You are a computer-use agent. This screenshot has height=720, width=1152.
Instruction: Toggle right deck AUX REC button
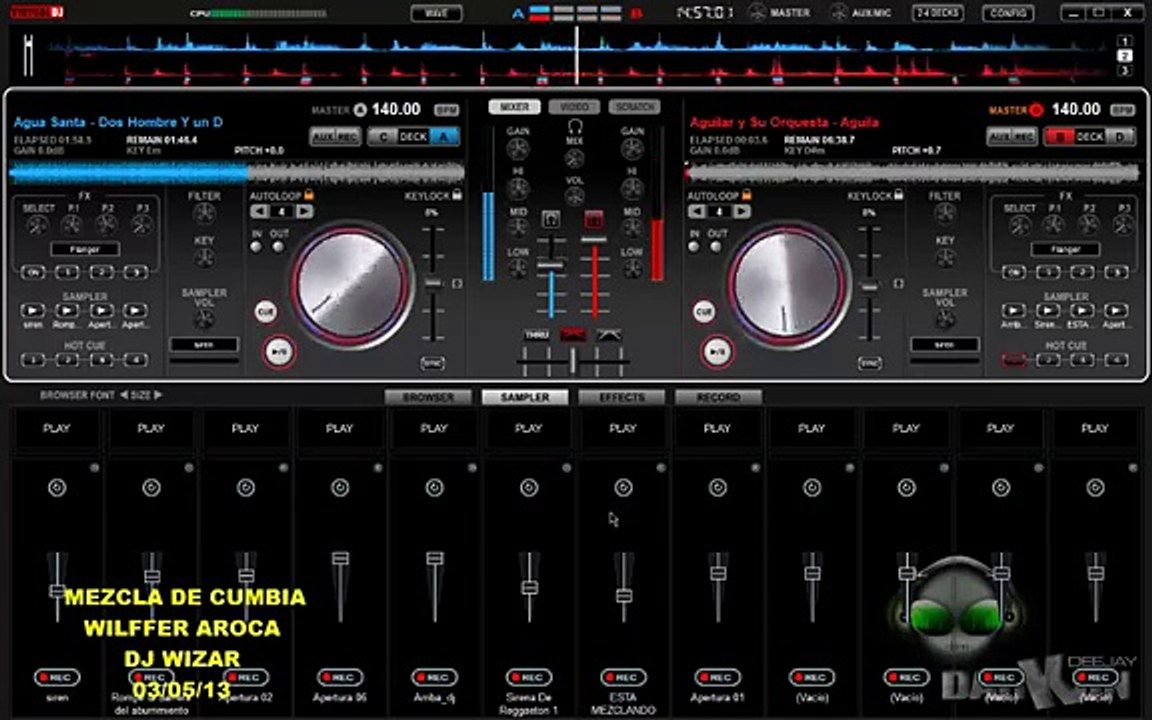(1011, 137)
